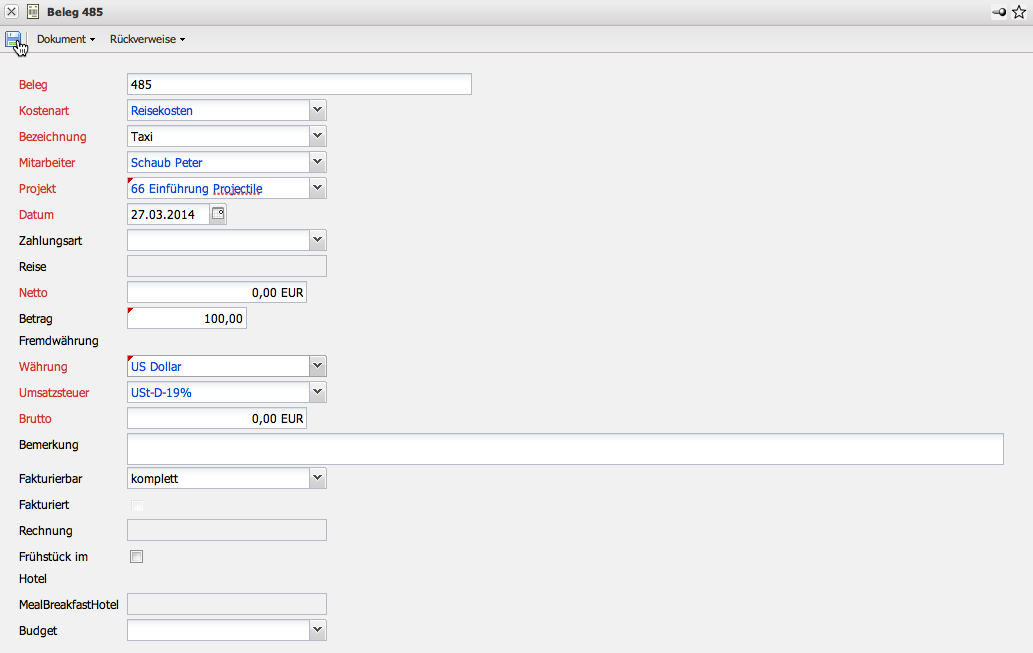Click the Beleg 485 title text
This screenshot has height=653, width=1033.
(x=75, y=12)
